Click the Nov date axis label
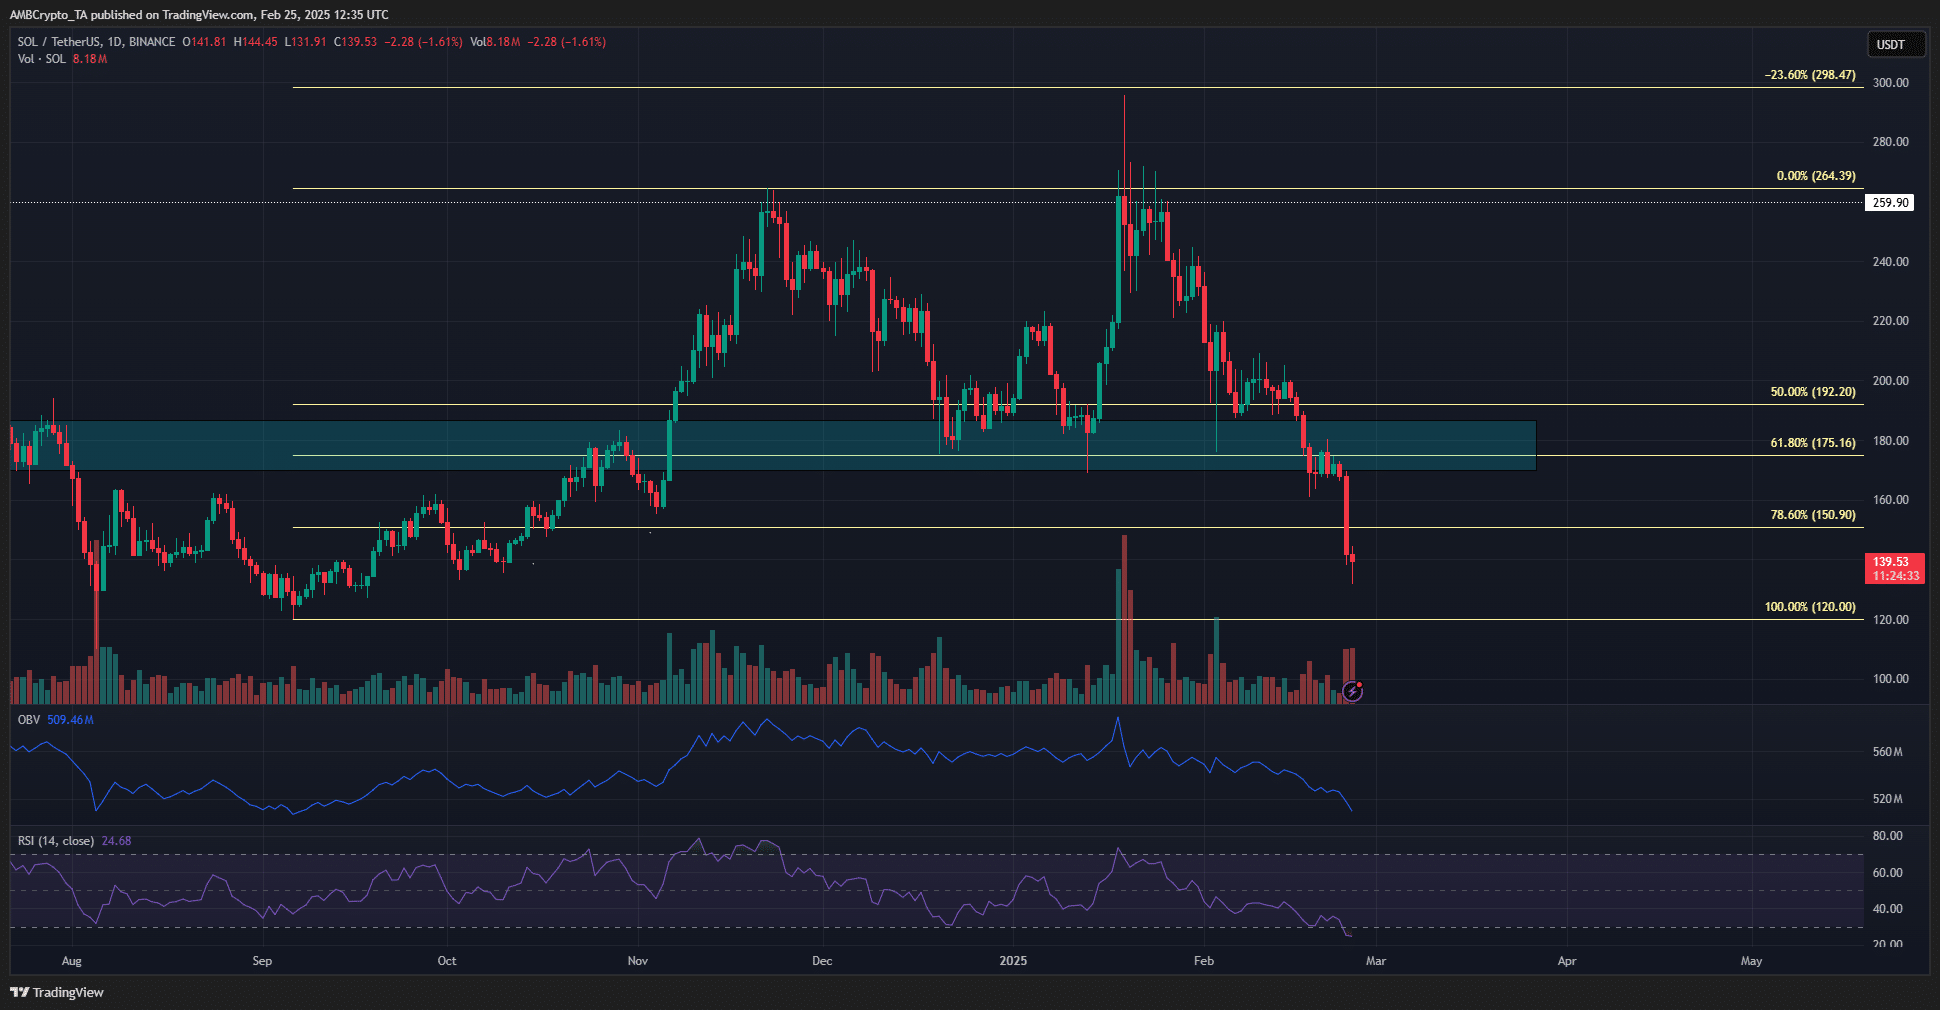The height and width of the screenshot is (1010, 1940). pyautogui.click(x=637, y=961)
